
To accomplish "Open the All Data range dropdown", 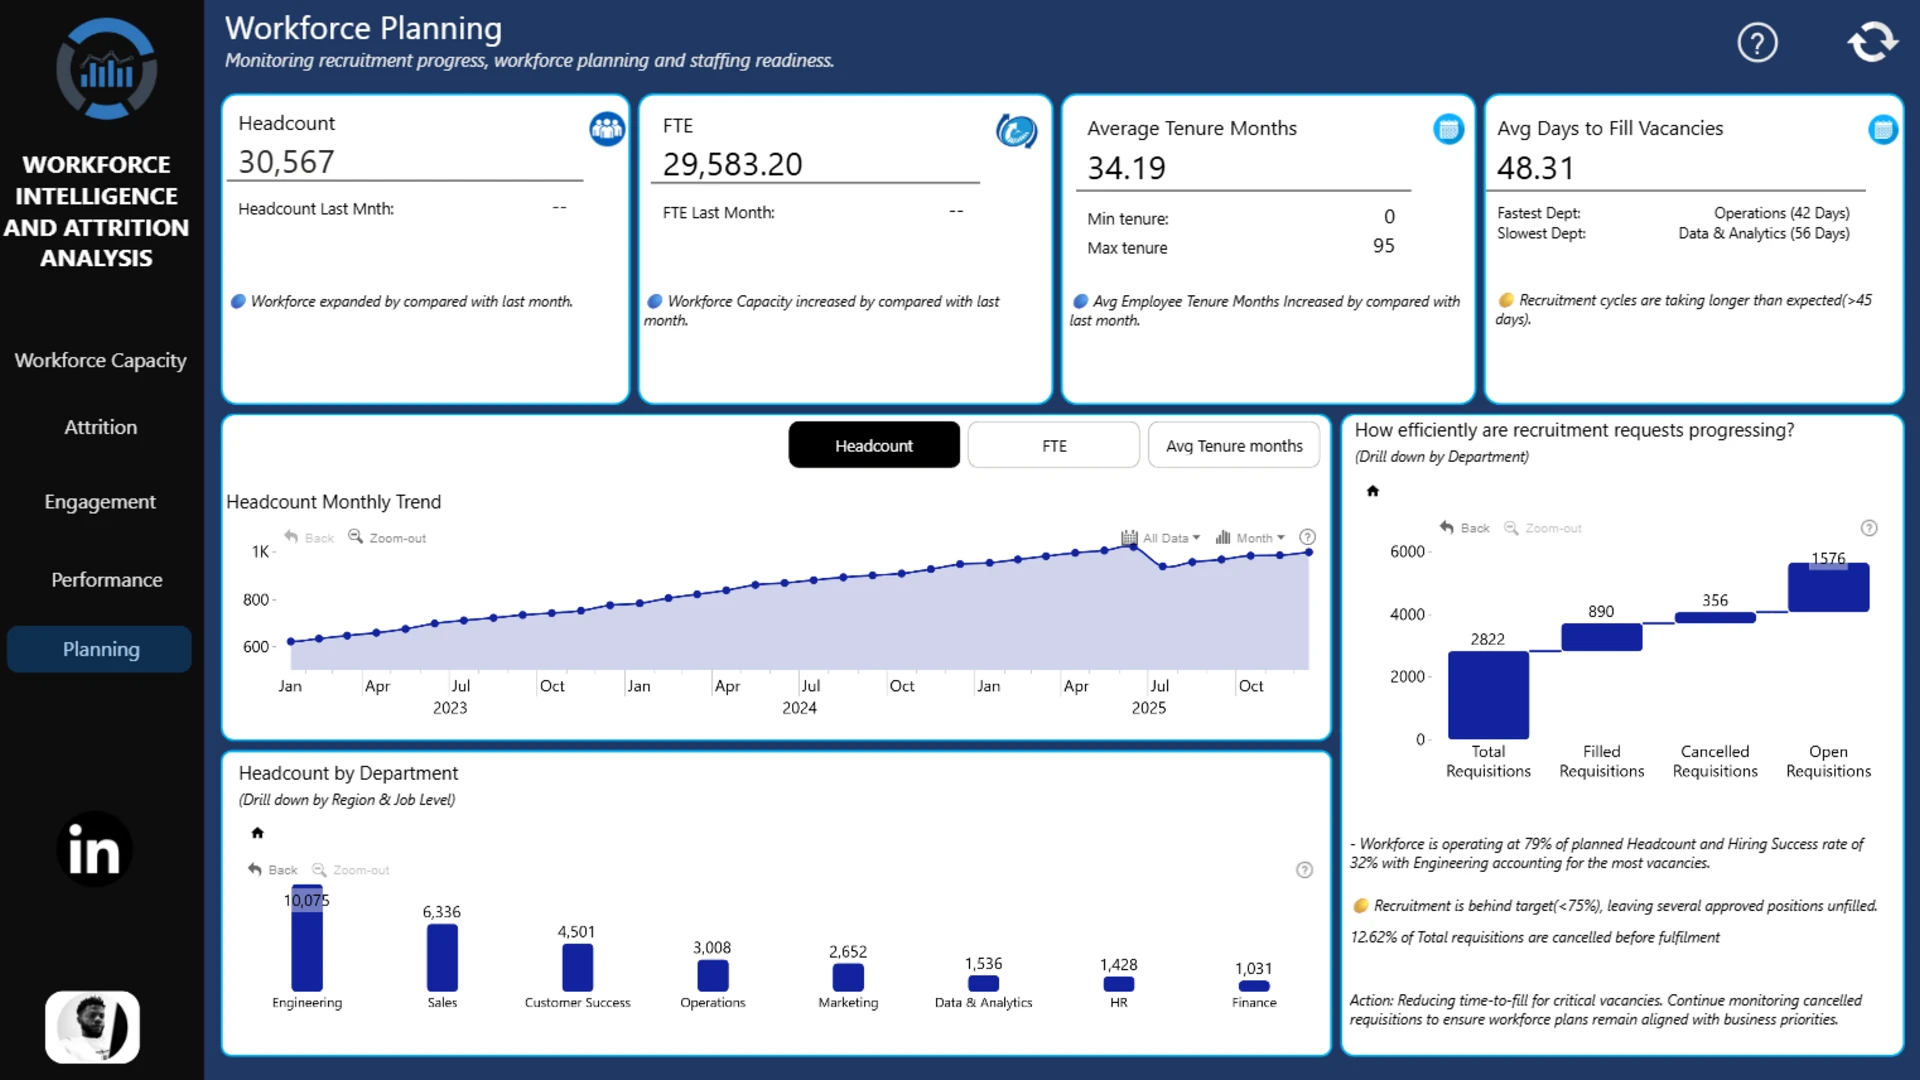I will point(1161,538).
